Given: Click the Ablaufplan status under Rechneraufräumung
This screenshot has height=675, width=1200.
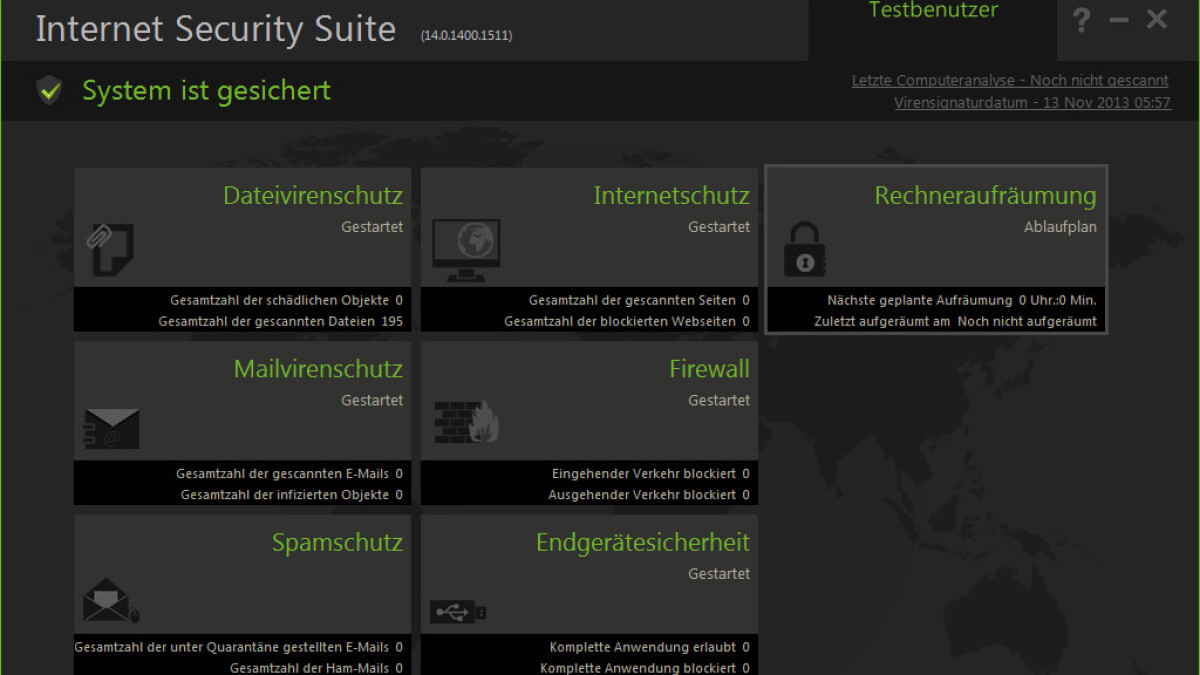Looking at the screenshot, I should [1060, 227].
